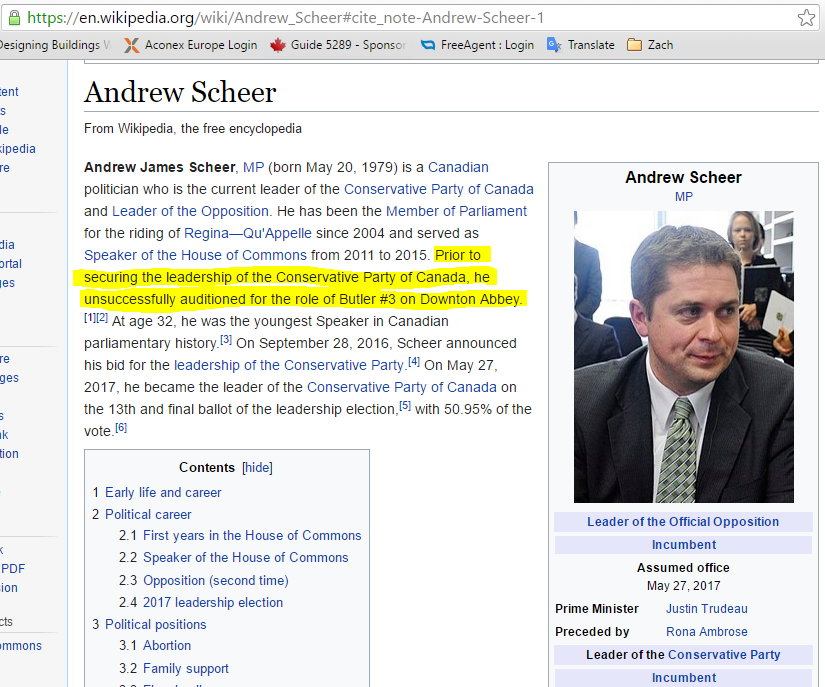
Task: Open the MP link in infobox header
Action: pos(683,197)
